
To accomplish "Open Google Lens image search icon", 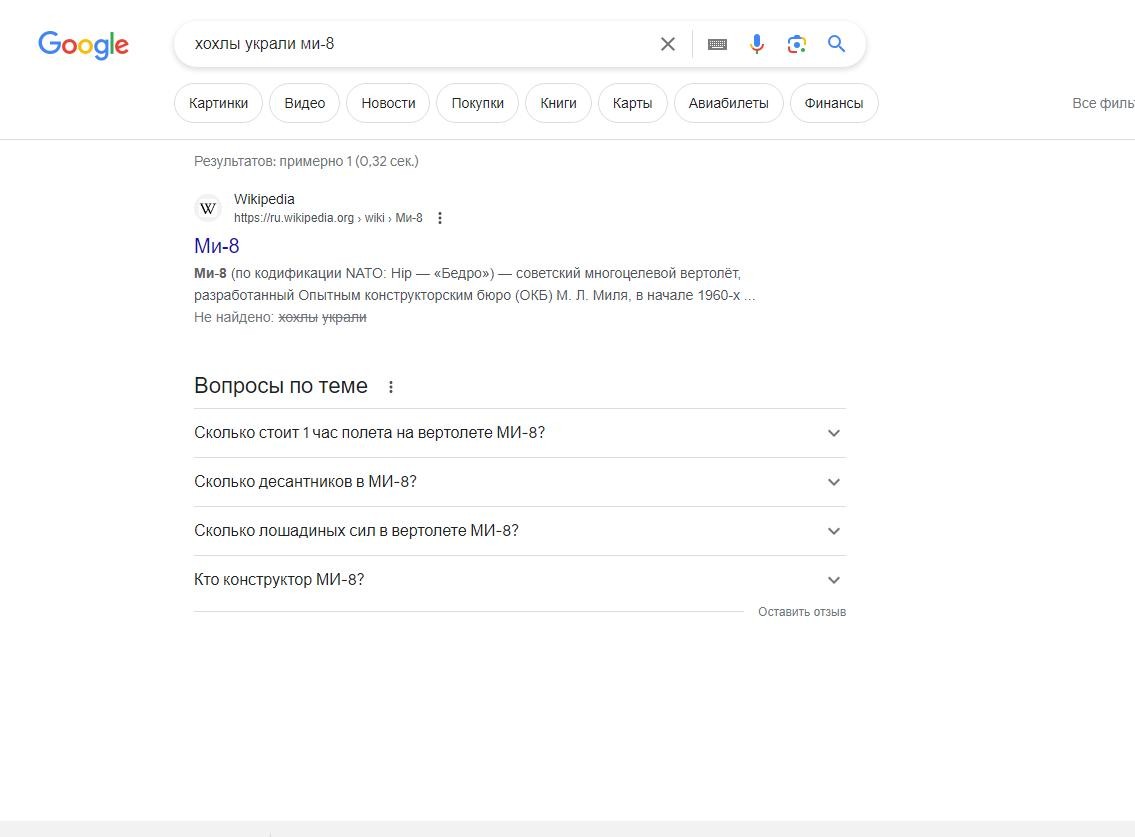I will pyautogui.click(x=796, y=44).
